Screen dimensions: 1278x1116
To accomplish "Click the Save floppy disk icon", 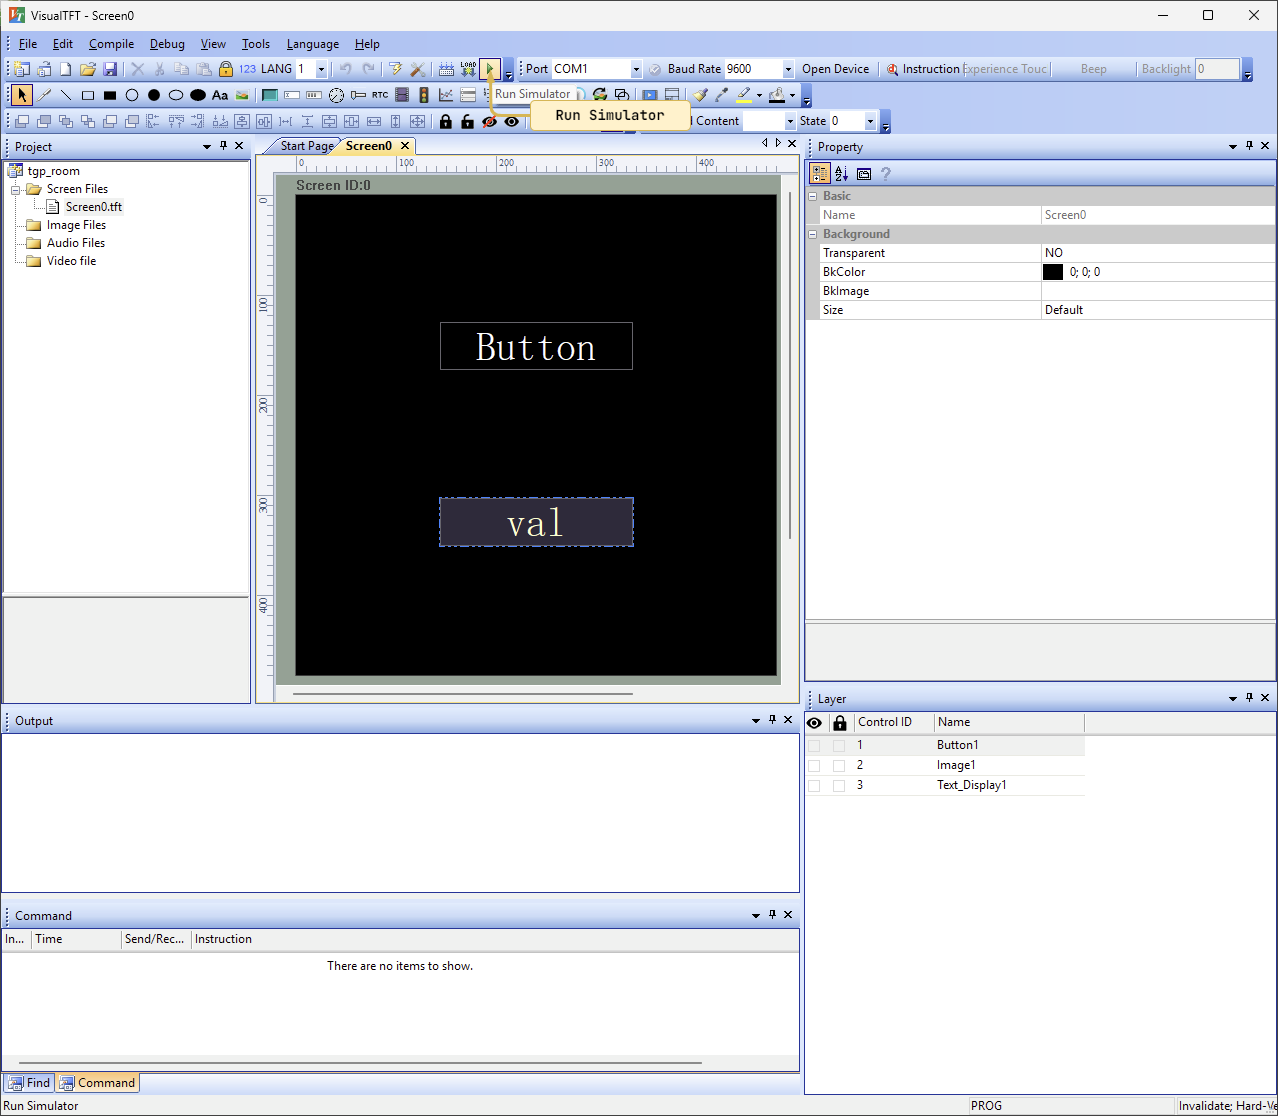I will pyautogui.click(x=110, y=69).
